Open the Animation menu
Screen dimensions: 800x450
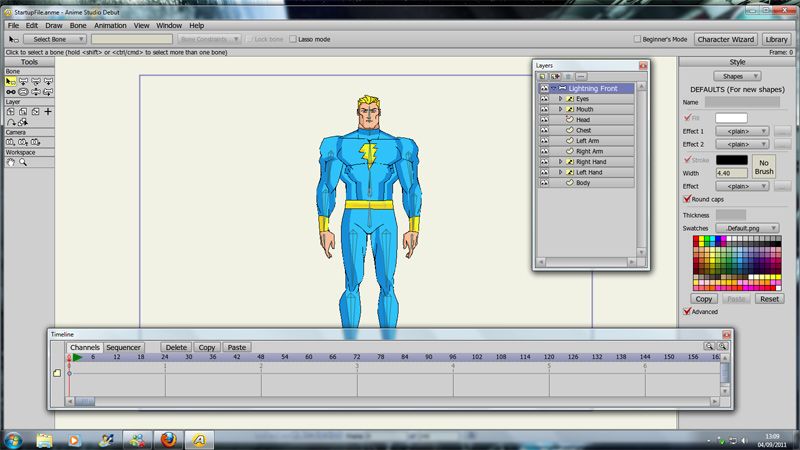(110, 24)
